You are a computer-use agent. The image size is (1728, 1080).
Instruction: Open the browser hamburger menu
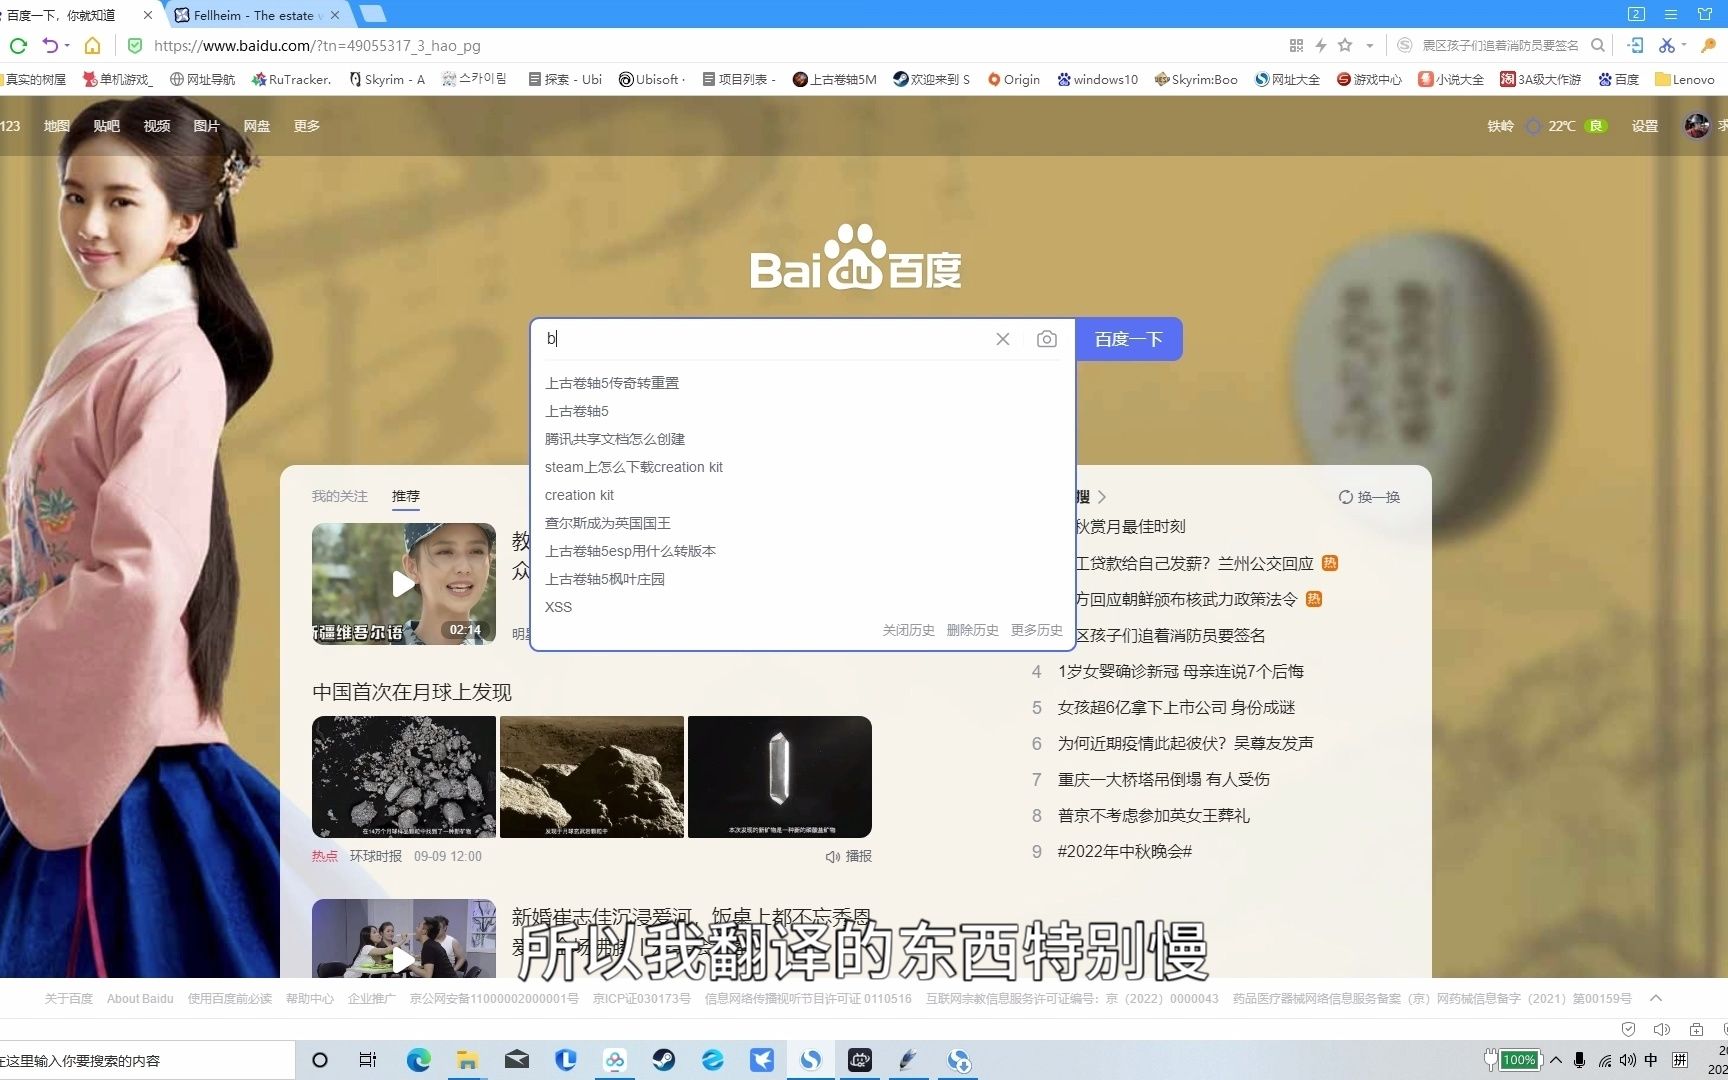click(x=1670, y=14)
